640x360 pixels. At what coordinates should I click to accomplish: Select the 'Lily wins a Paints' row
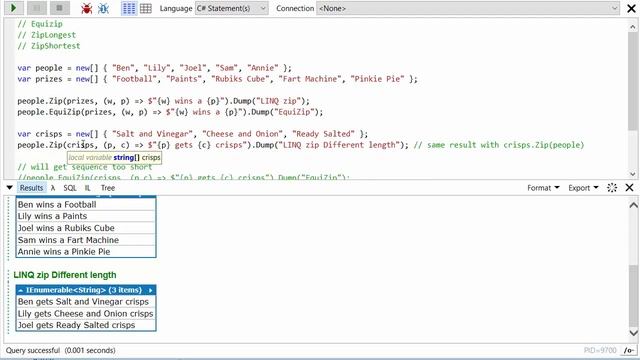pyautogui.click(x=86, y=216)
